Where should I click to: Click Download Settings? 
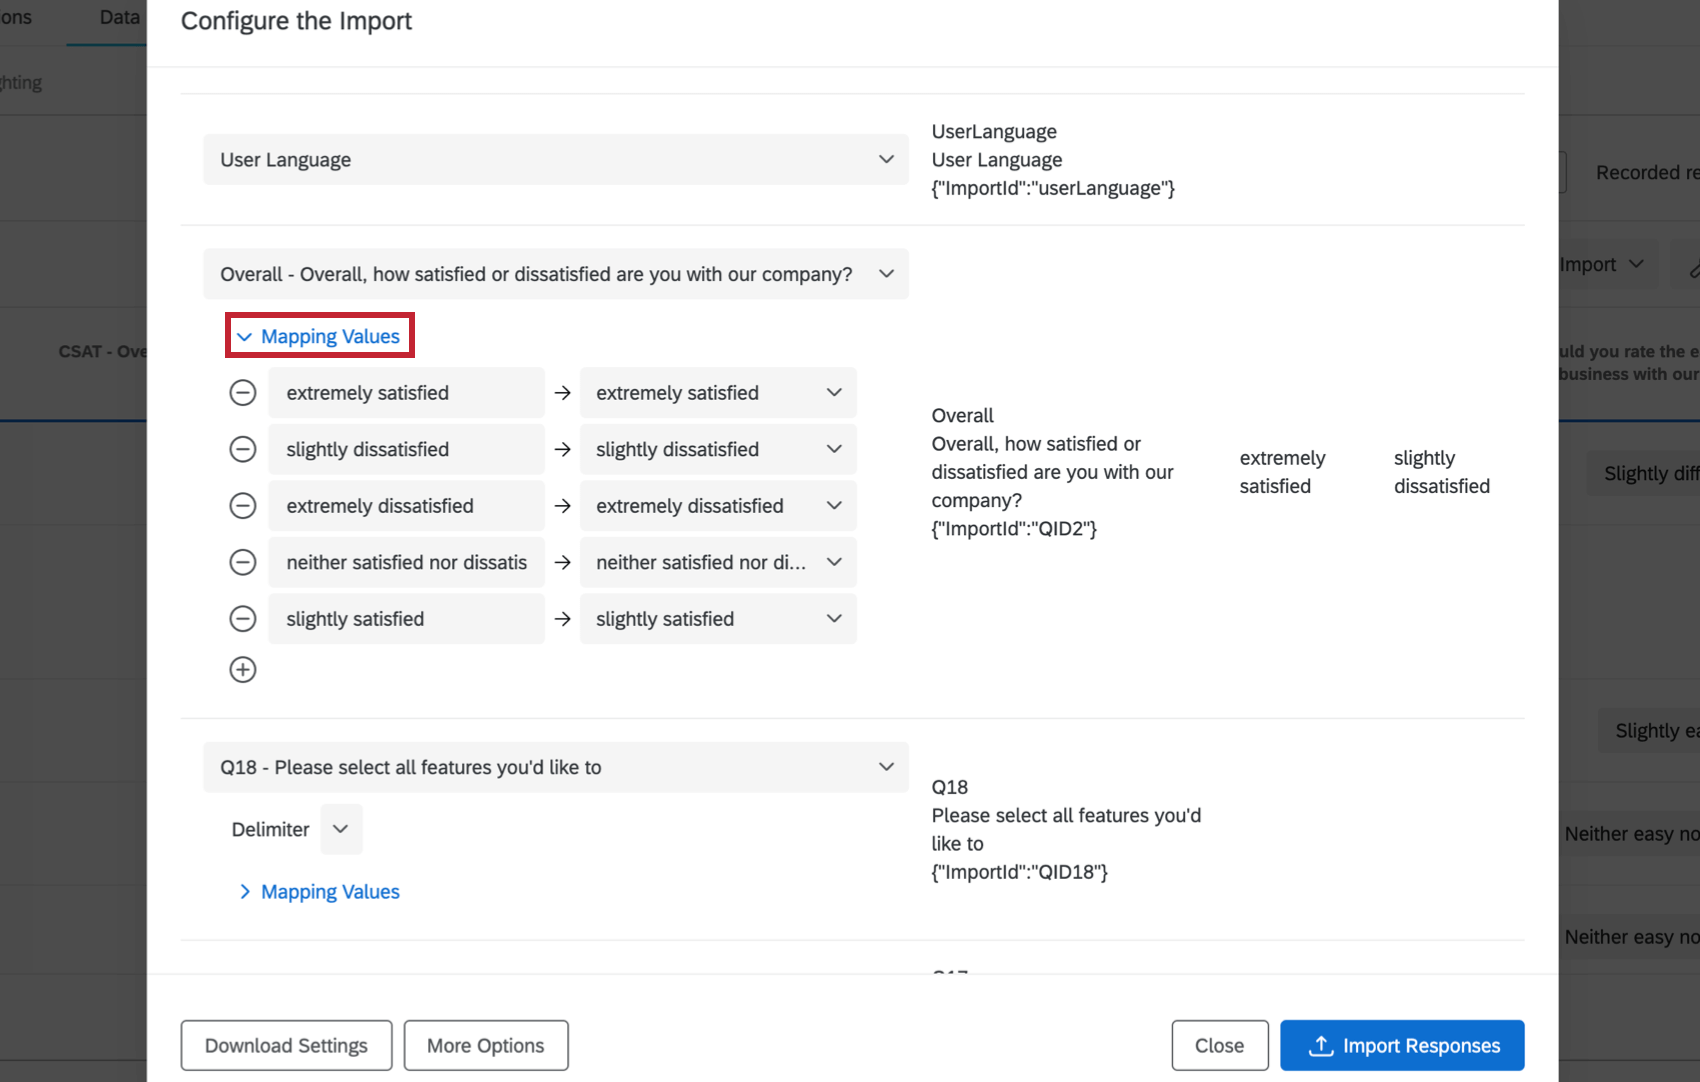point(286,1045)
